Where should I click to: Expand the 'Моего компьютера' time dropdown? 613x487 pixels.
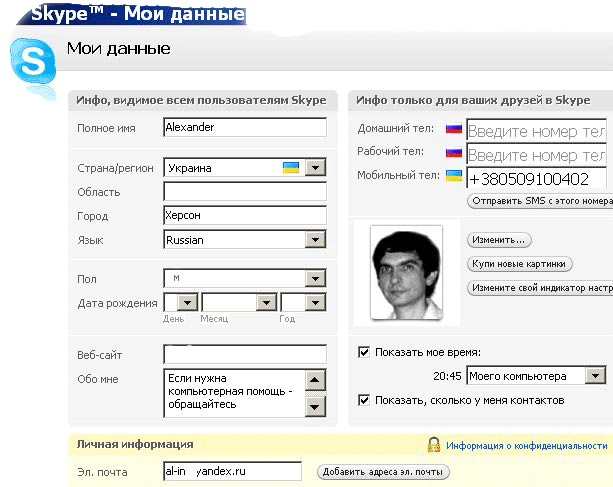[x=596, y=376]
